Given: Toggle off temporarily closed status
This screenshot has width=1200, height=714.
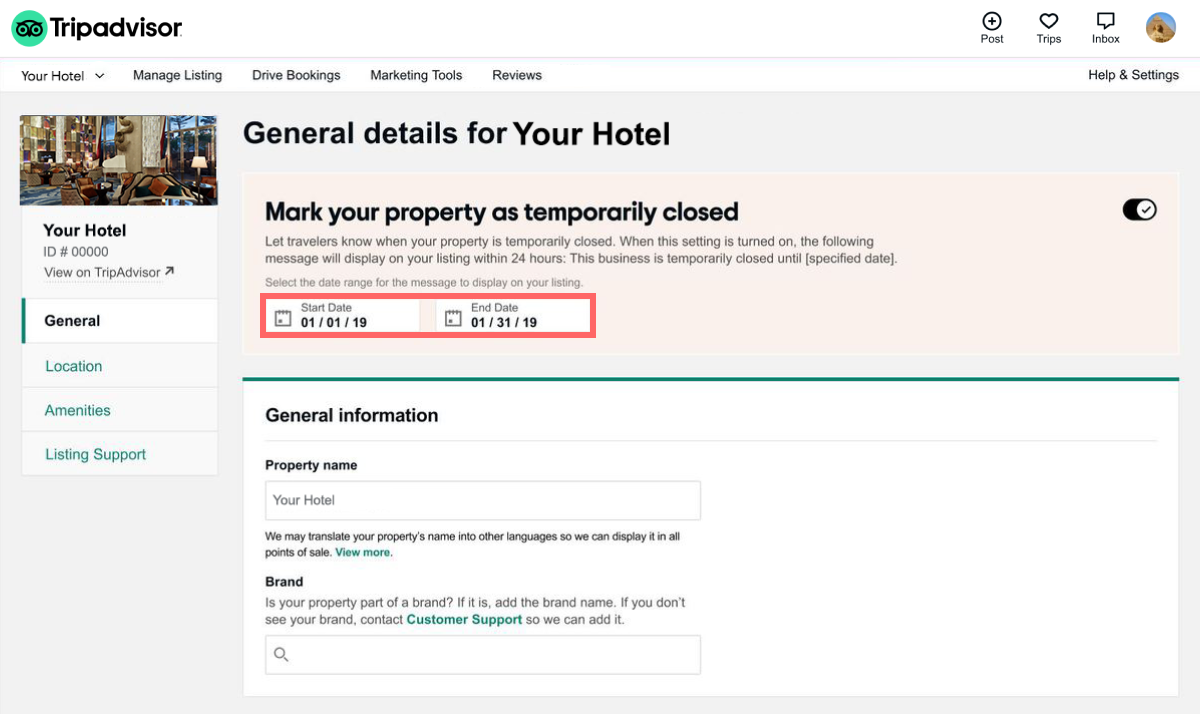Looking at the screenshot, I should tap(1139, 209).
